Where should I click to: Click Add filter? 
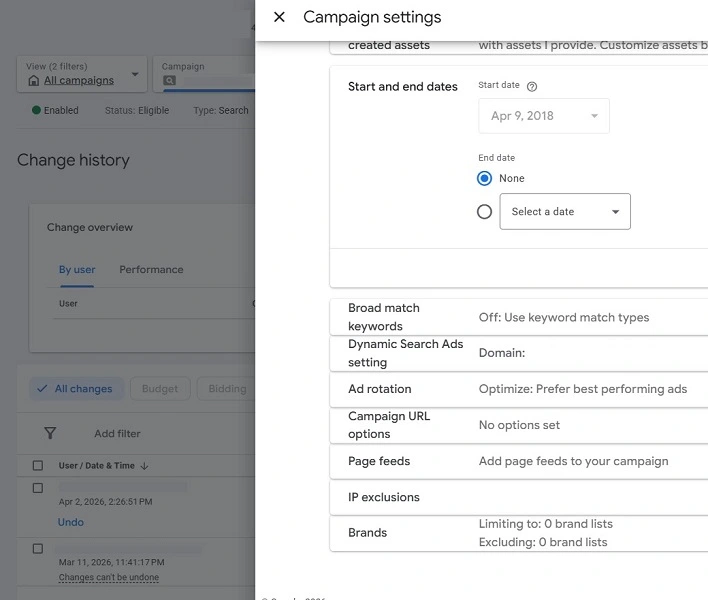tap(117, 433)
